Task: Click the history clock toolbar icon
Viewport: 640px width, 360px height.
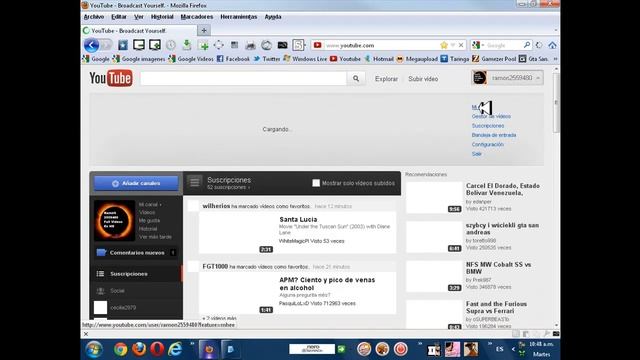Action: tap(171, 45)
